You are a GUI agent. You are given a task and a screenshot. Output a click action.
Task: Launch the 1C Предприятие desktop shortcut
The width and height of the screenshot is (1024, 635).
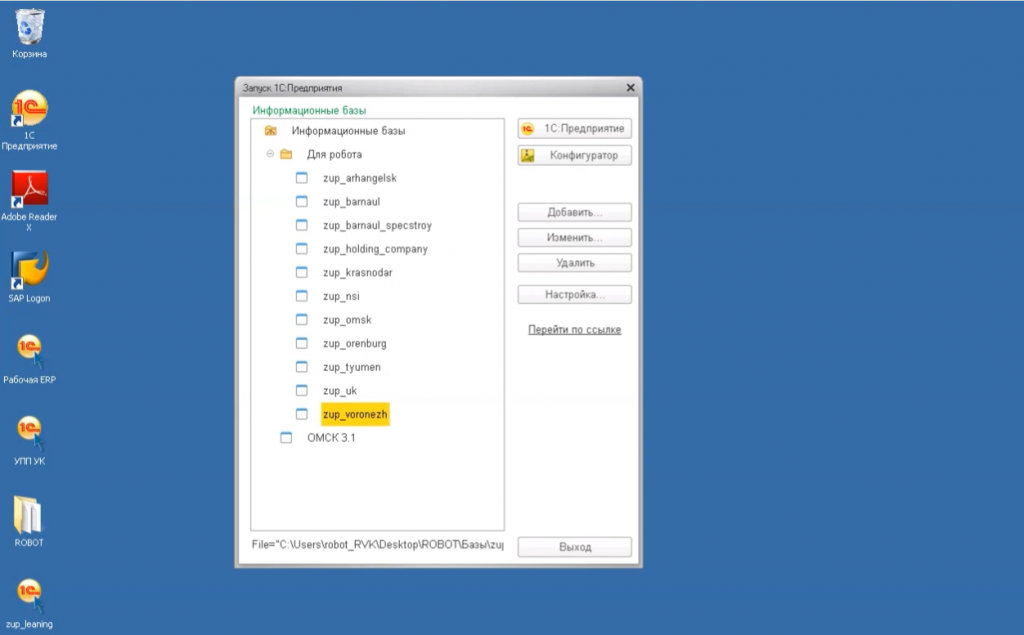coord(29,120)
